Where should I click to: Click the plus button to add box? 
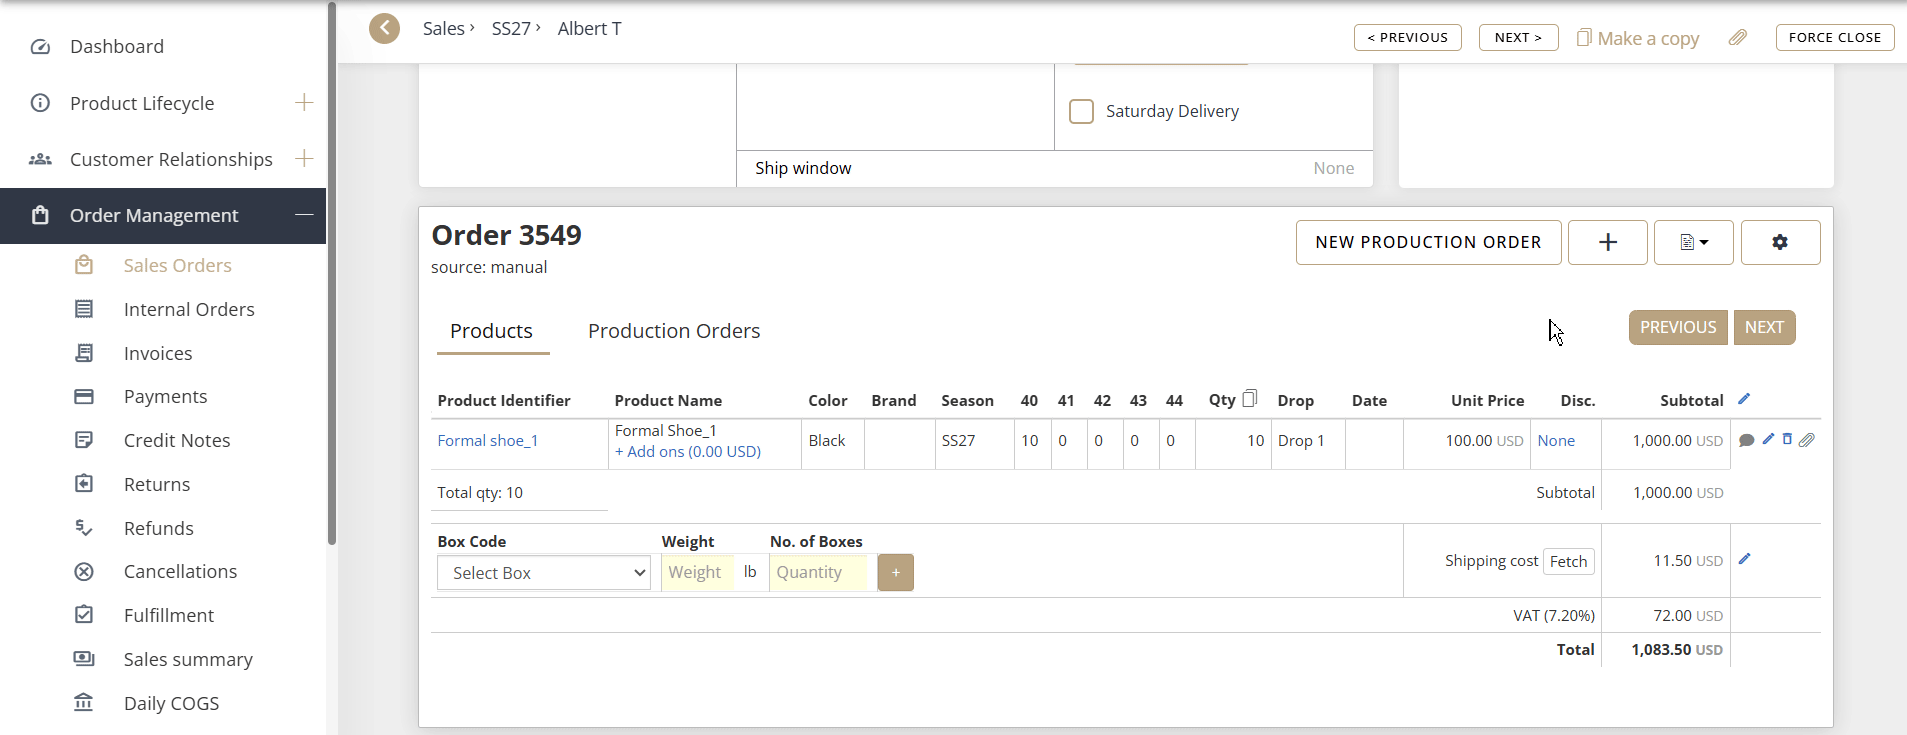[896, 573]
